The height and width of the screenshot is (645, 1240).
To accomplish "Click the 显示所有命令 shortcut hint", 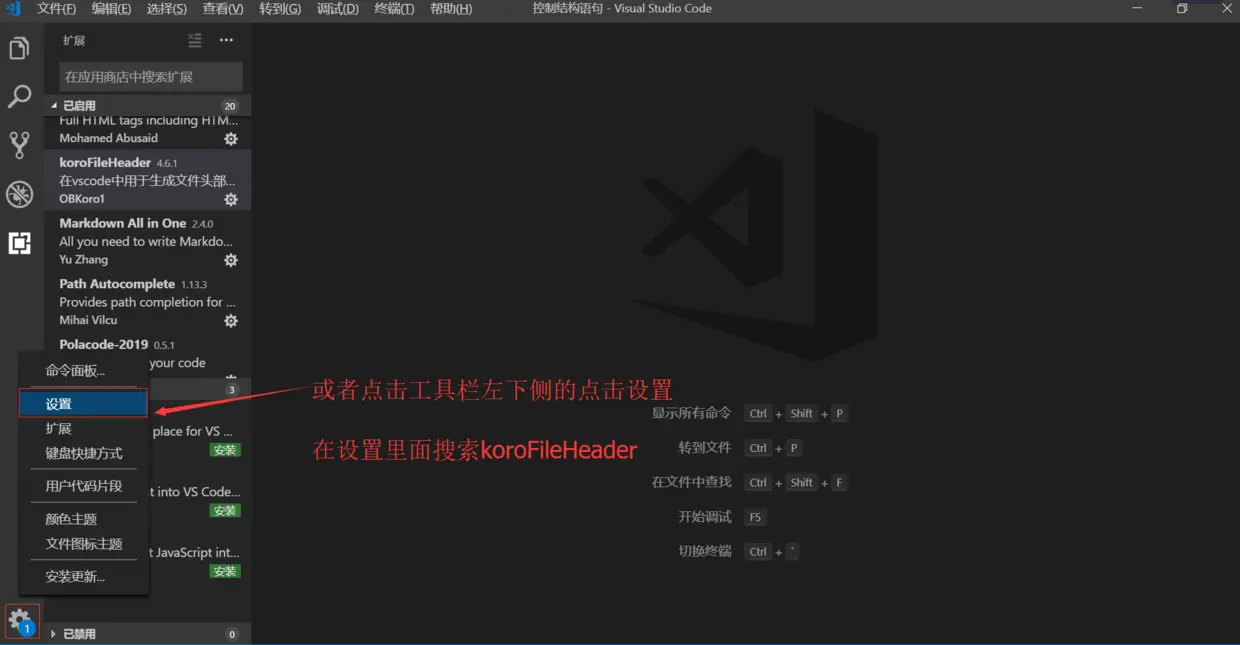I will pyautogui.click(x=750, y=413).
